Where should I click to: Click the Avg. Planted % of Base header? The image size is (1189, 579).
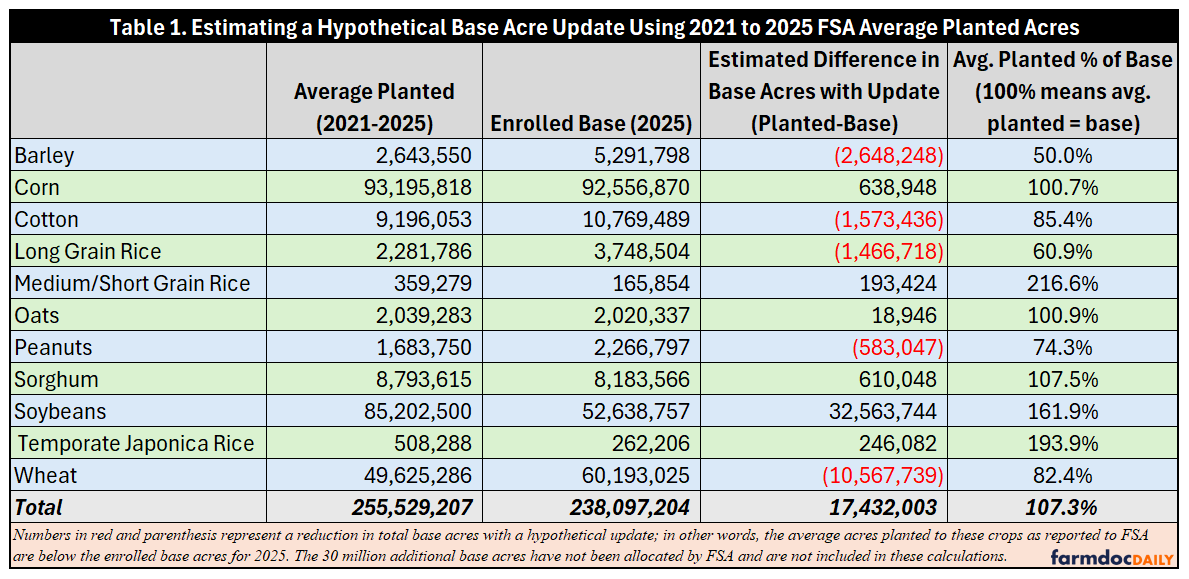pos(1064,91)
